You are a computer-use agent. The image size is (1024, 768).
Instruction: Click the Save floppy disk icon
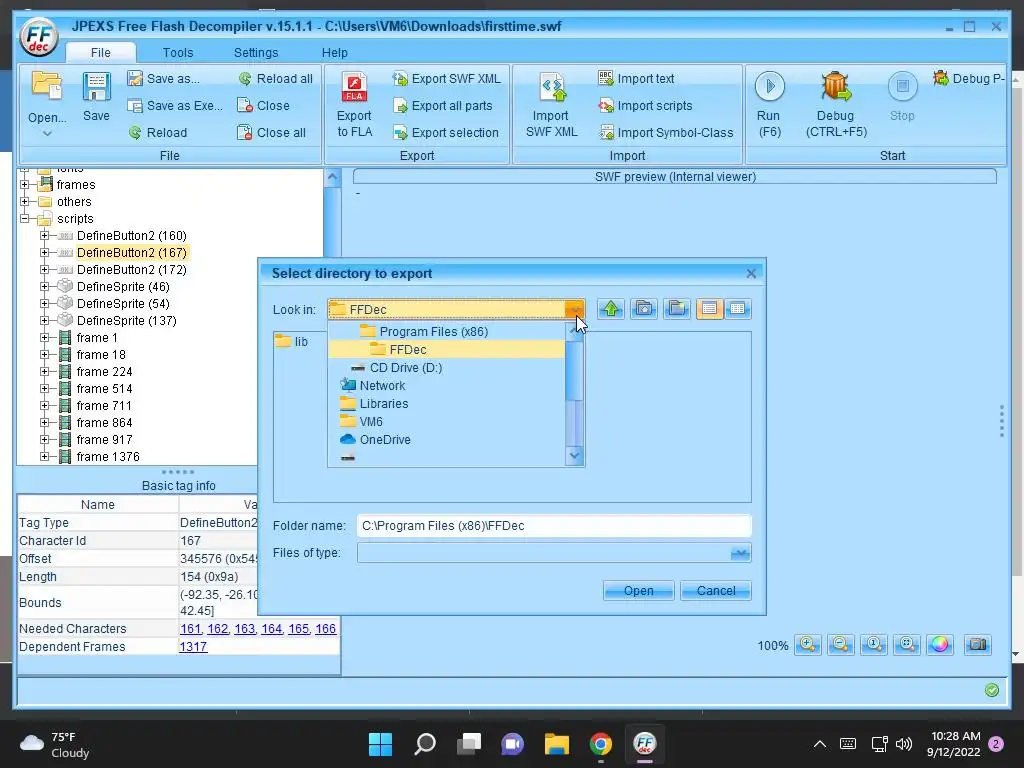pos(96,87)
